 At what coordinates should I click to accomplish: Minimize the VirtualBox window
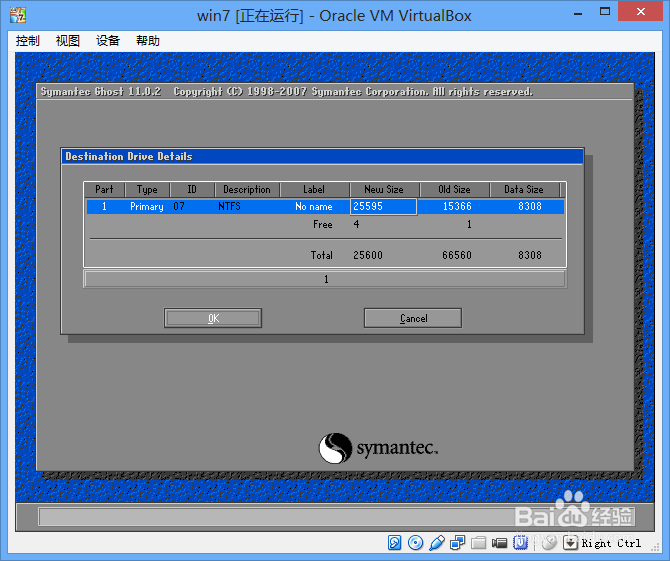click(x=578, y=13)
